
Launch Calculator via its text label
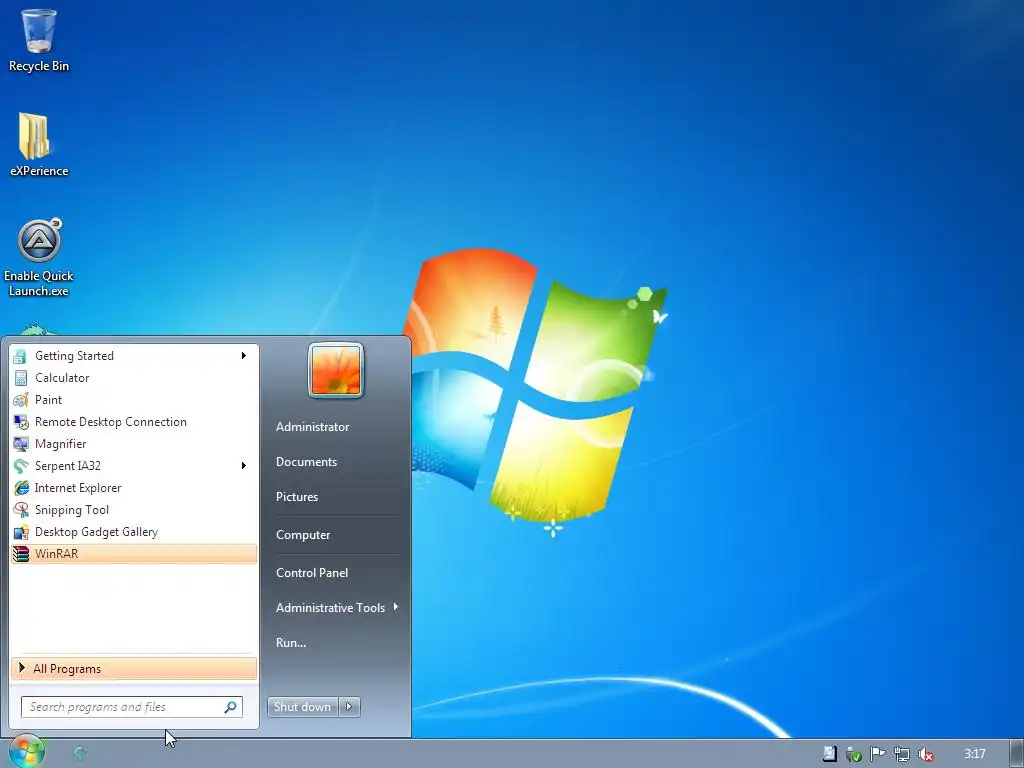coord(62,378)
